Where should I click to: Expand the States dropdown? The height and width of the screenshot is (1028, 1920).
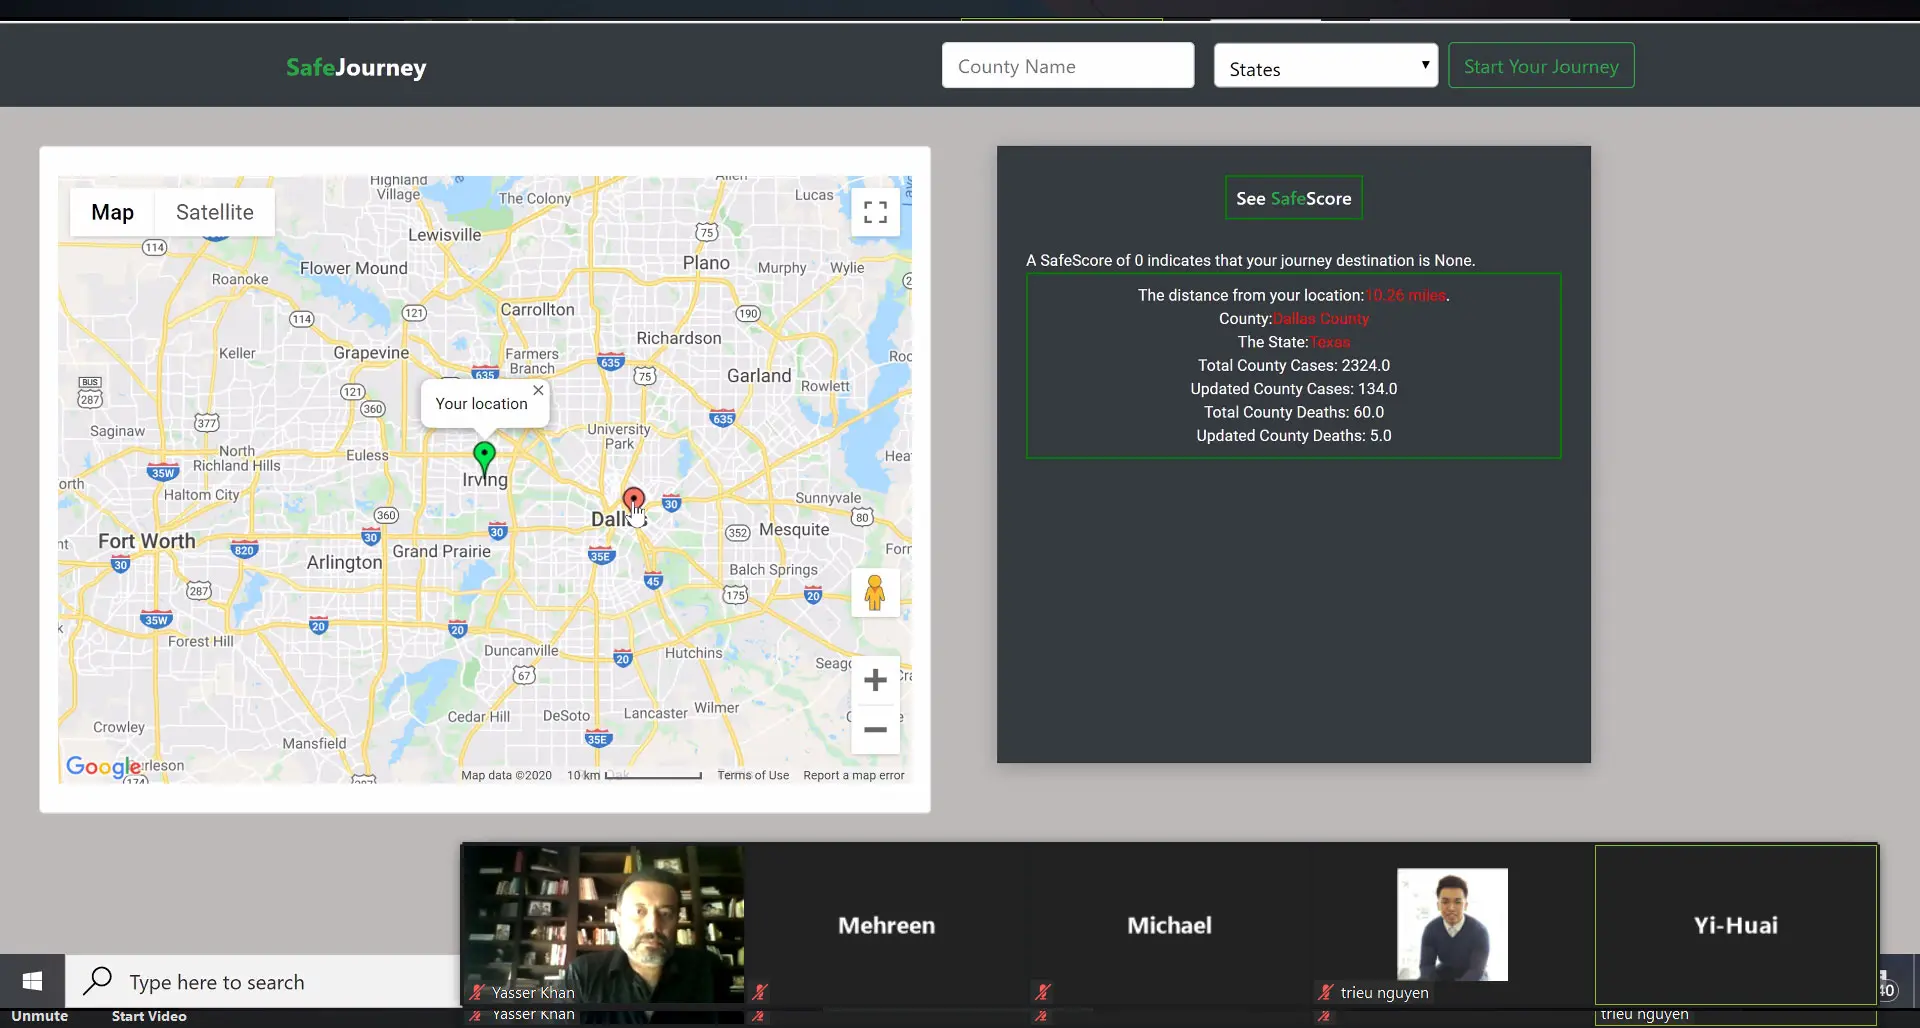pyautogui.click(x=1325, y=66)
